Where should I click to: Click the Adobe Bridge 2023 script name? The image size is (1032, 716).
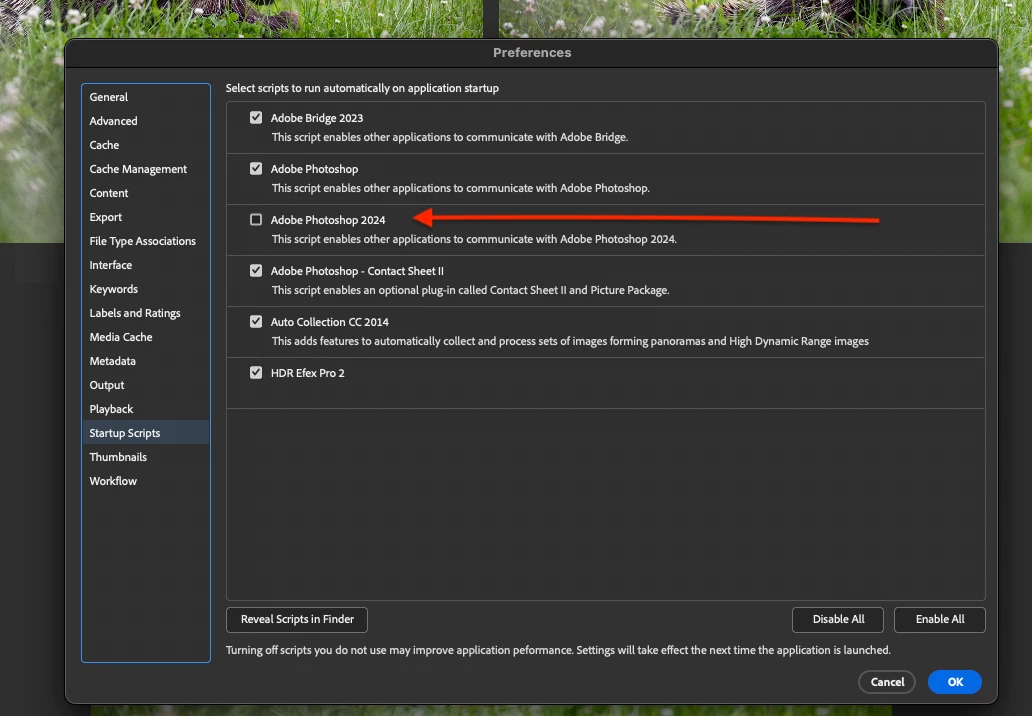[x=317, y=118]
